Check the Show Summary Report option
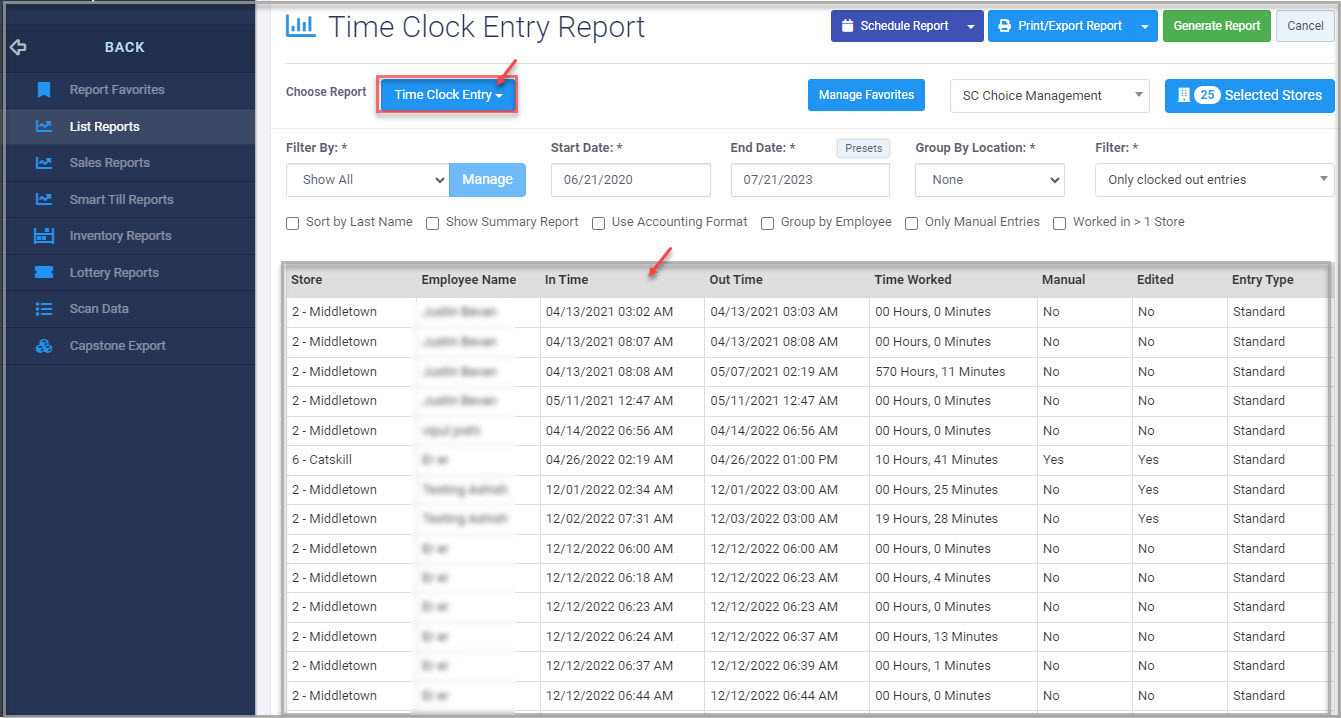This screenshot has width=1341, height=718. pos(432,222)
